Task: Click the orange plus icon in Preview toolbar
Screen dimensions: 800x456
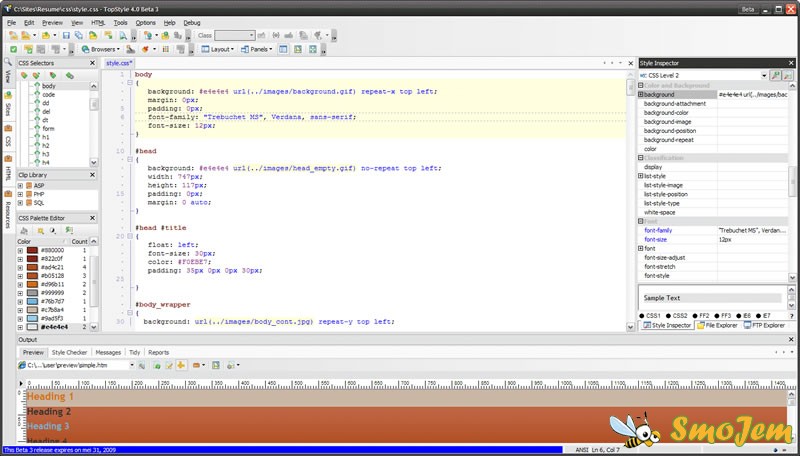Action: click(181, 365)
